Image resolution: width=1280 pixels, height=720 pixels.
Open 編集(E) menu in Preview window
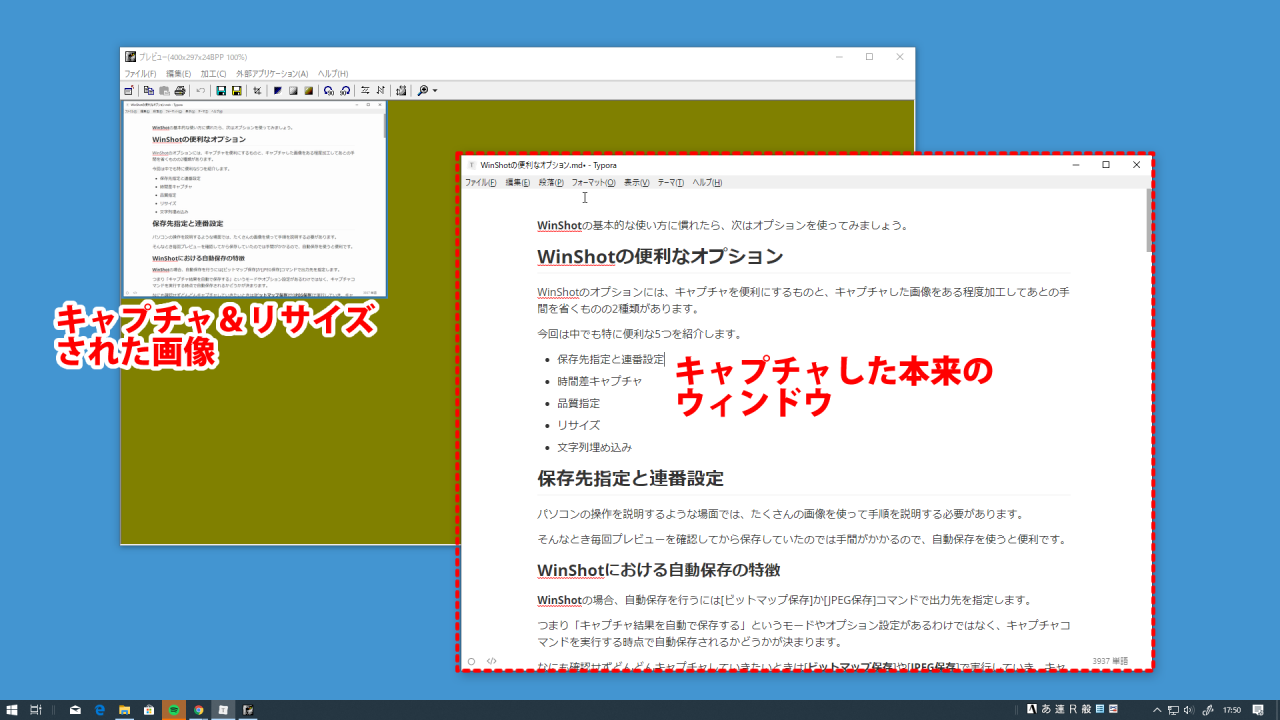click(179, 74)
